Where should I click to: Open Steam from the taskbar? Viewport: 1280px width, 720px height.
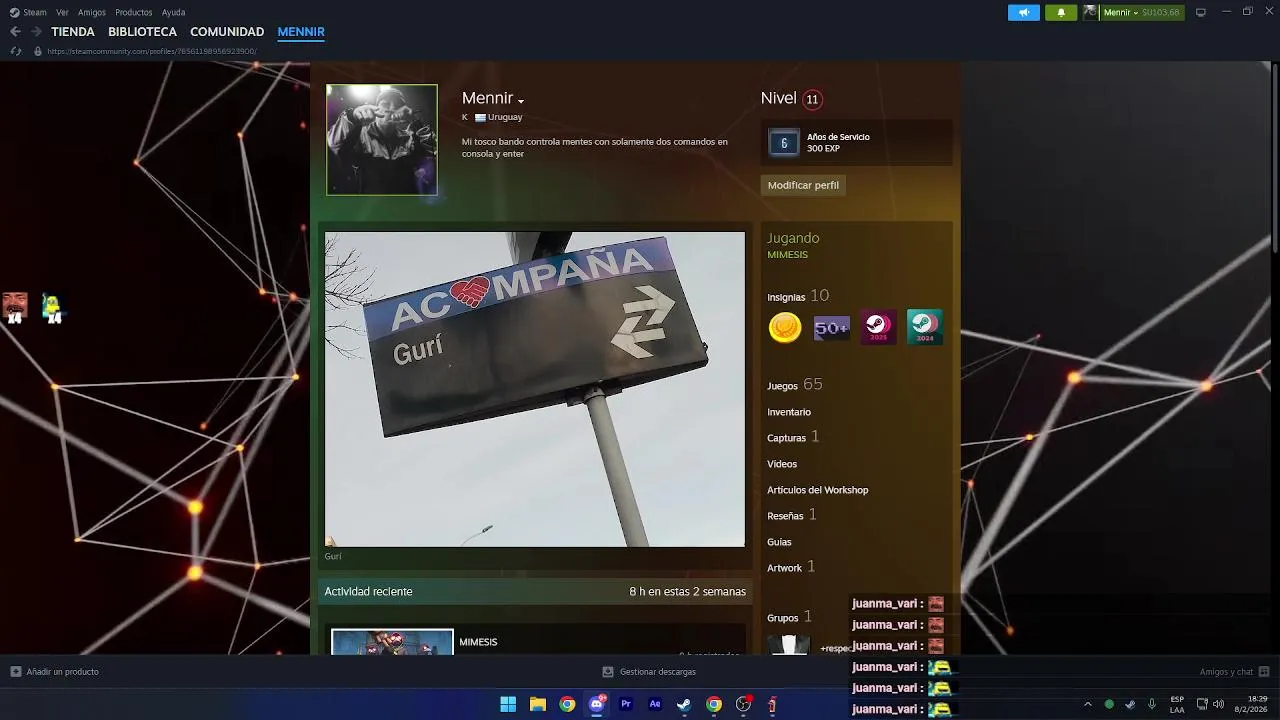tap(684, 704)
